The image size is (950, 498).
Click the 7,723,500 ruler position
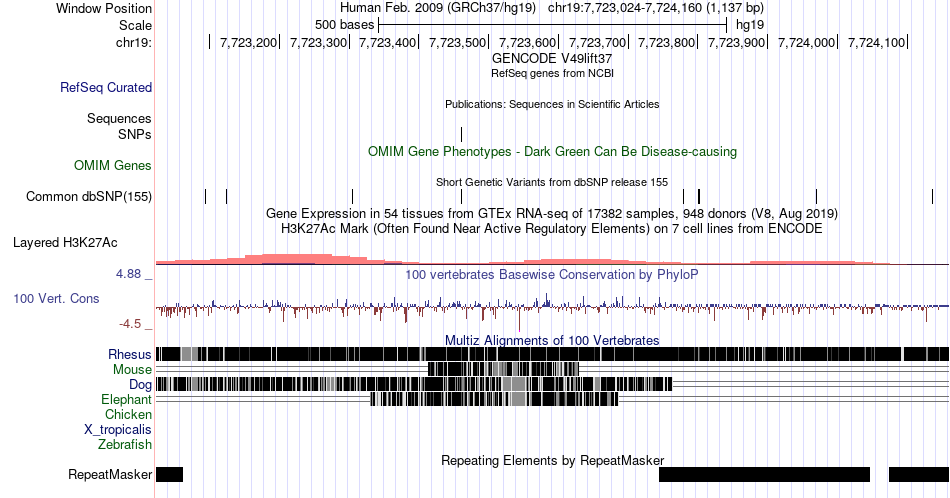pos(457,42)
